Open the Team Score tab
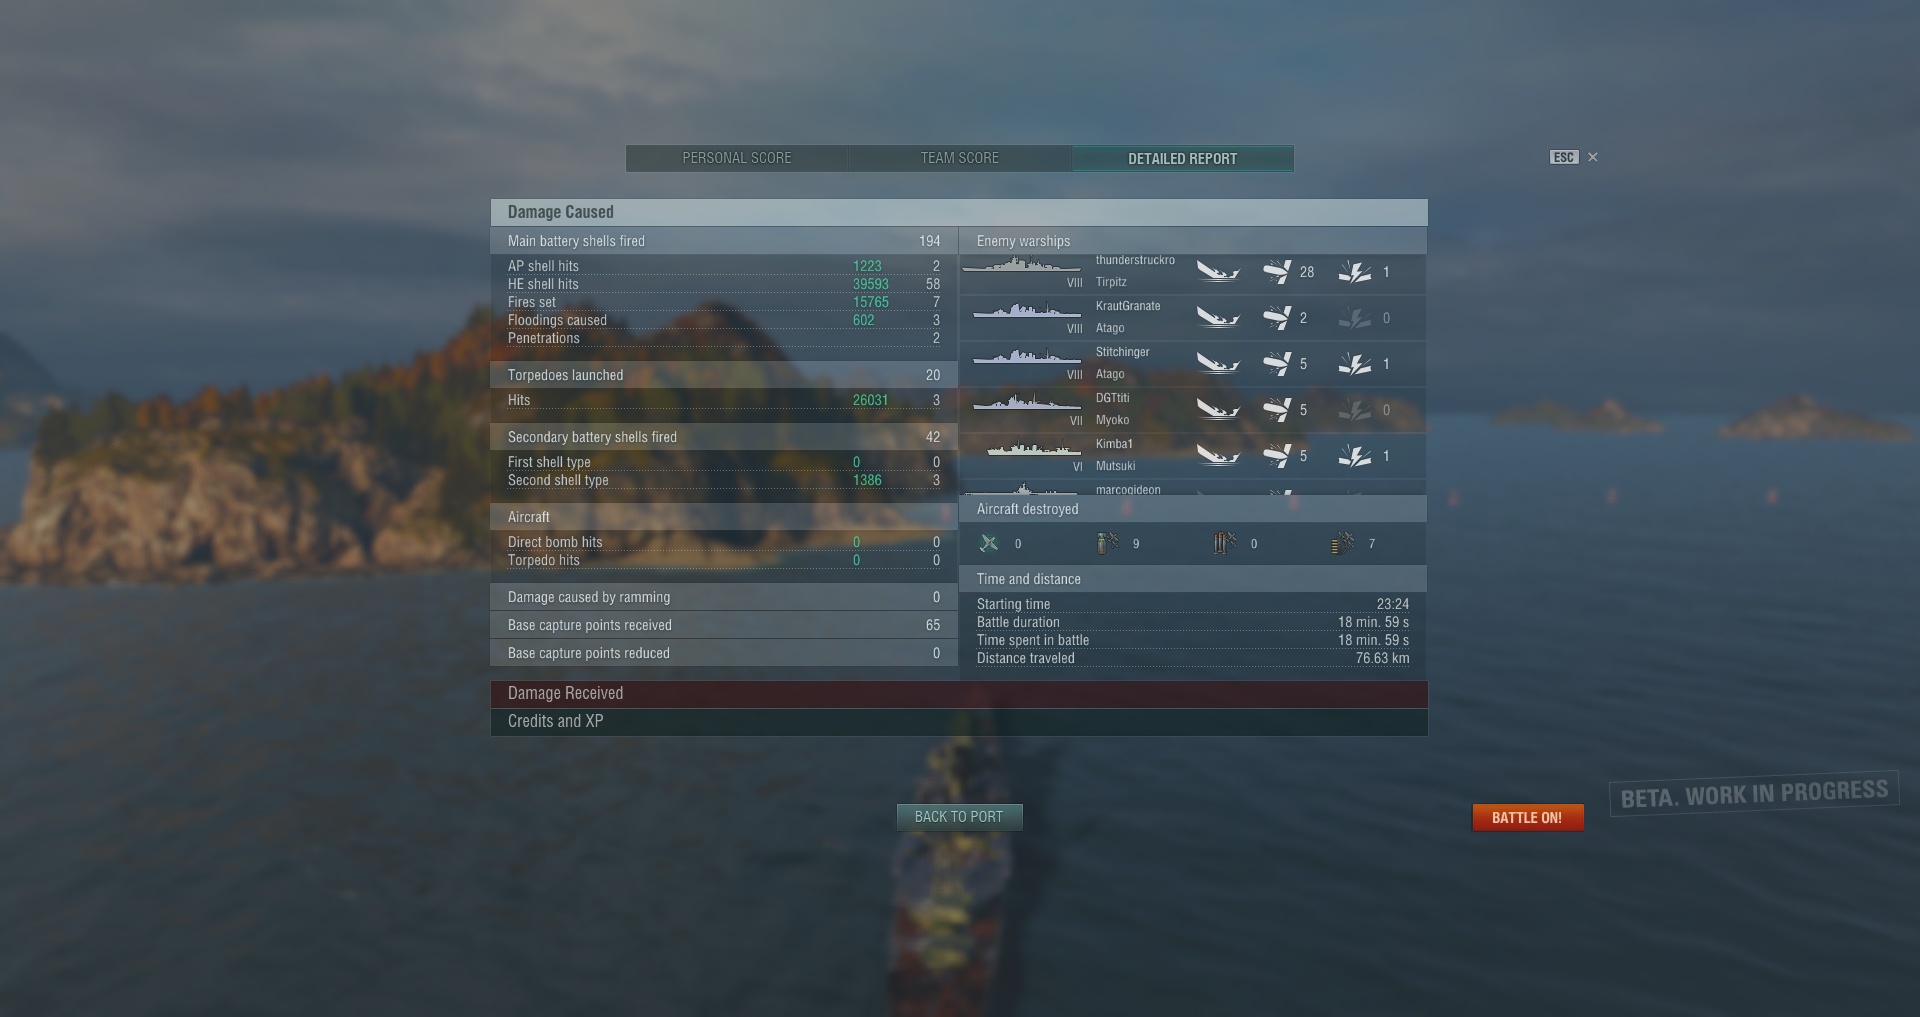The width and height of the screenshot is (1920, 1017). pos(960,158)
